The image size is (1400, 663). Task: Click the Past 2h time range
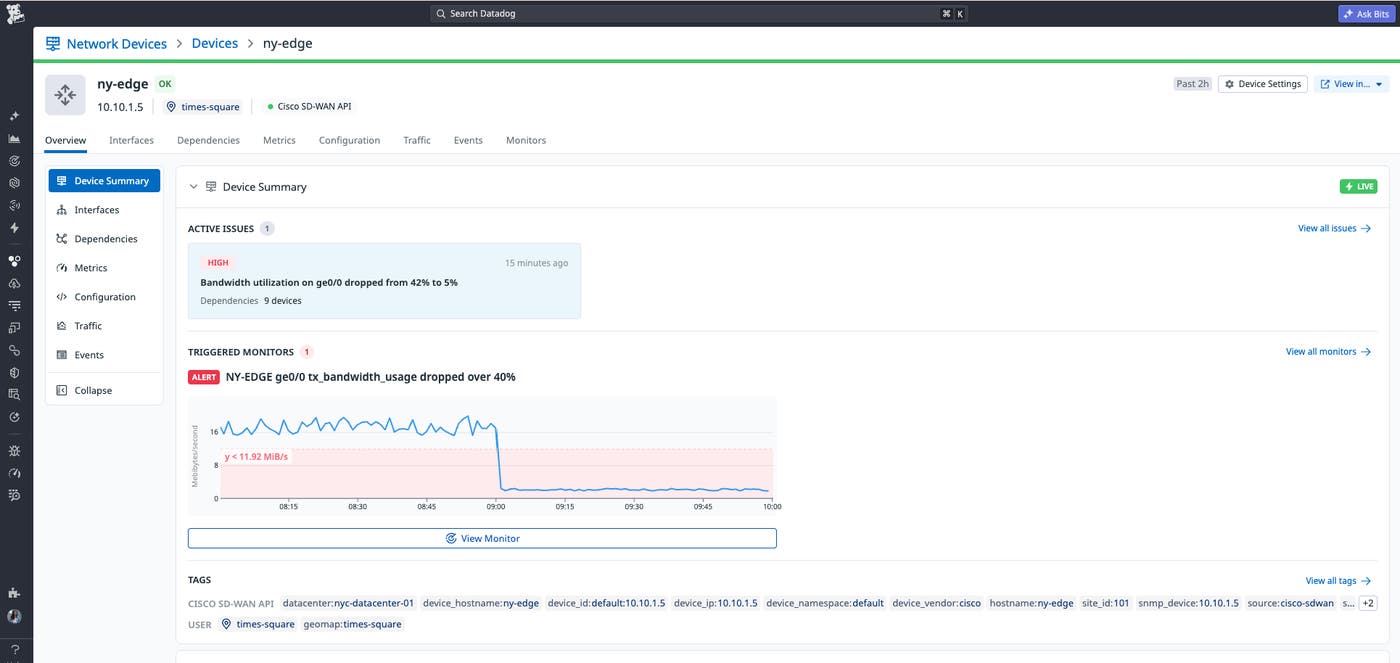(1192, 84)
